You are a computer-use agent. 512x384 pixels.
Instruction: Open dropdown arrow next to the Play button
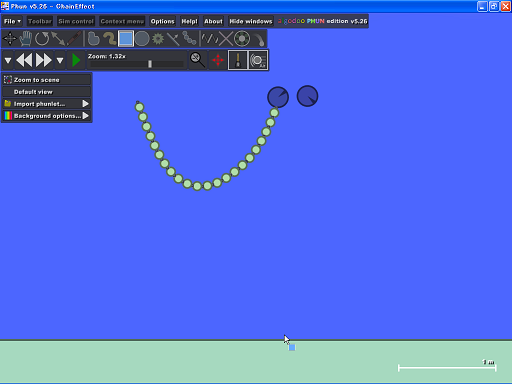[x=60, y=60]
